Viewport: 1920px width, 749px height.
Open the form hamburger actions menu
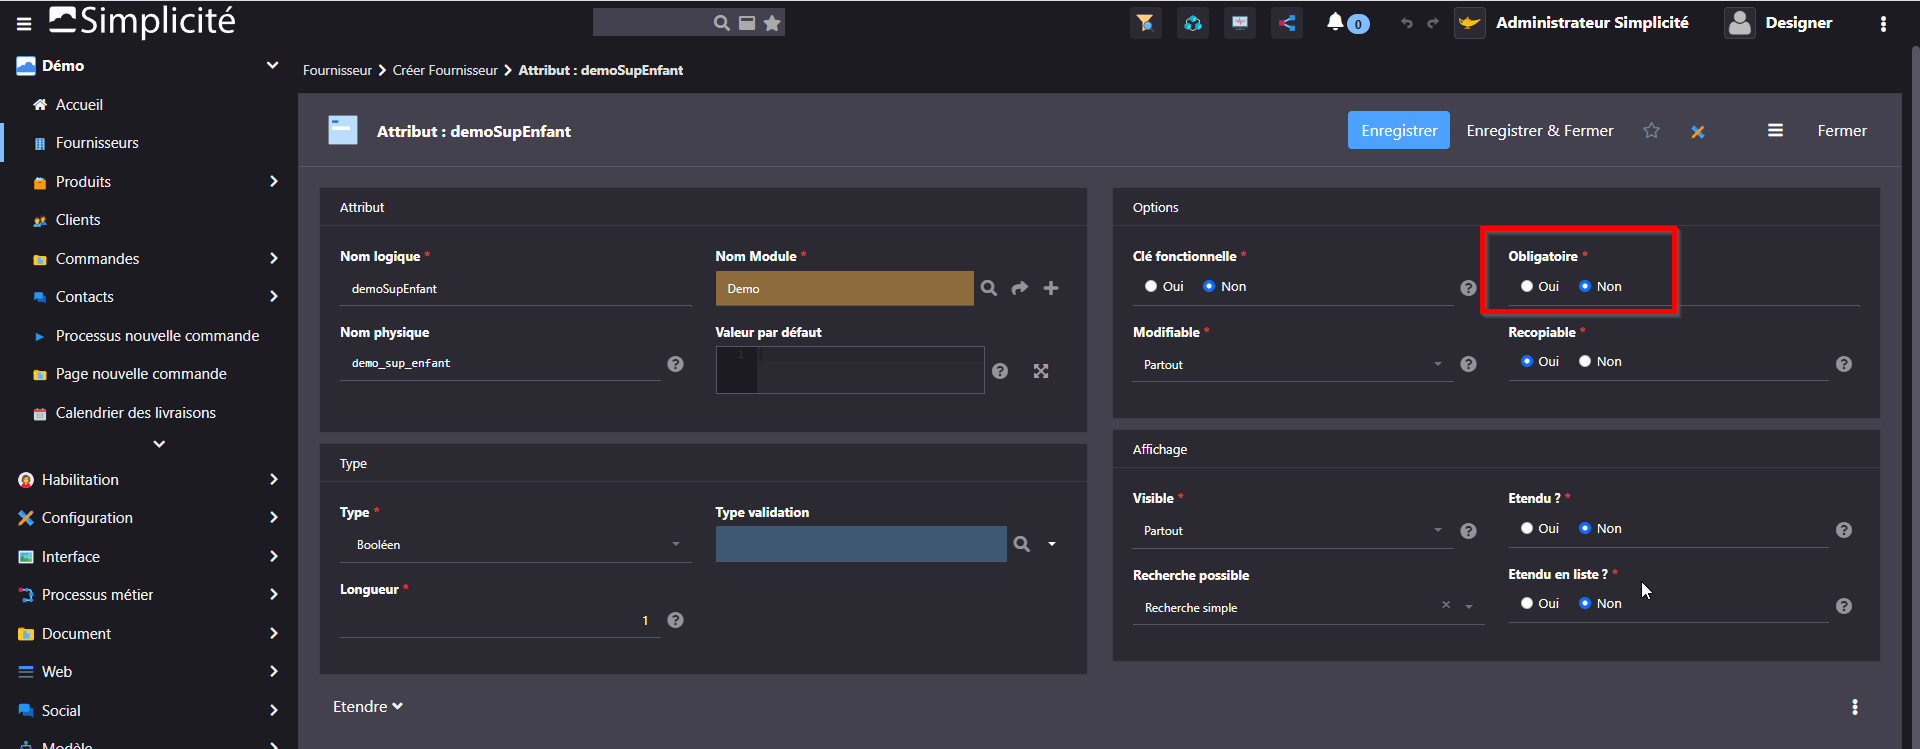click(1775, 131)
